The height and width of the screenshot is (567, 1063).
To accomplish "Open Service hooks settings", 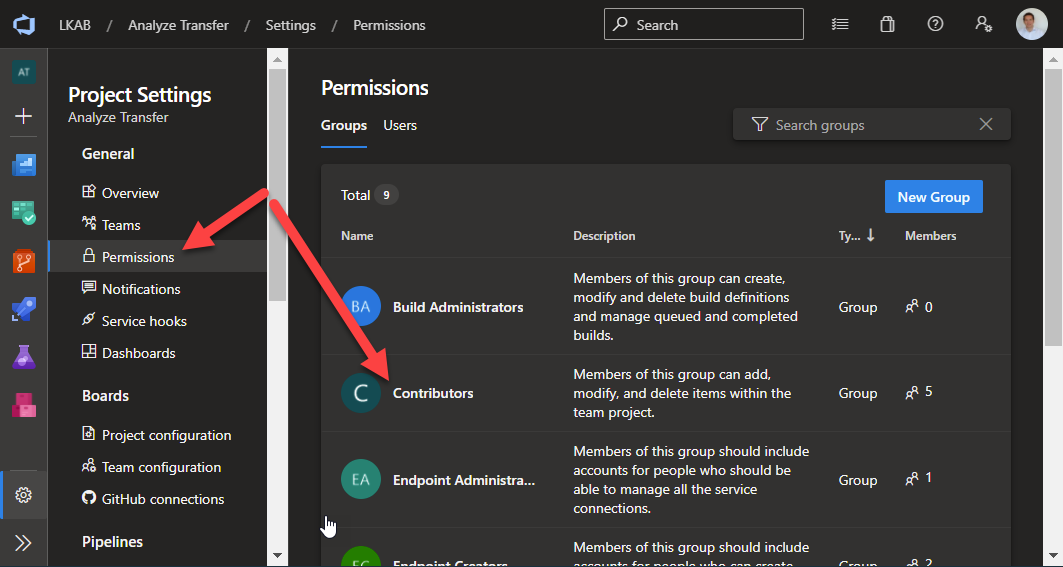I will [144, 321].
